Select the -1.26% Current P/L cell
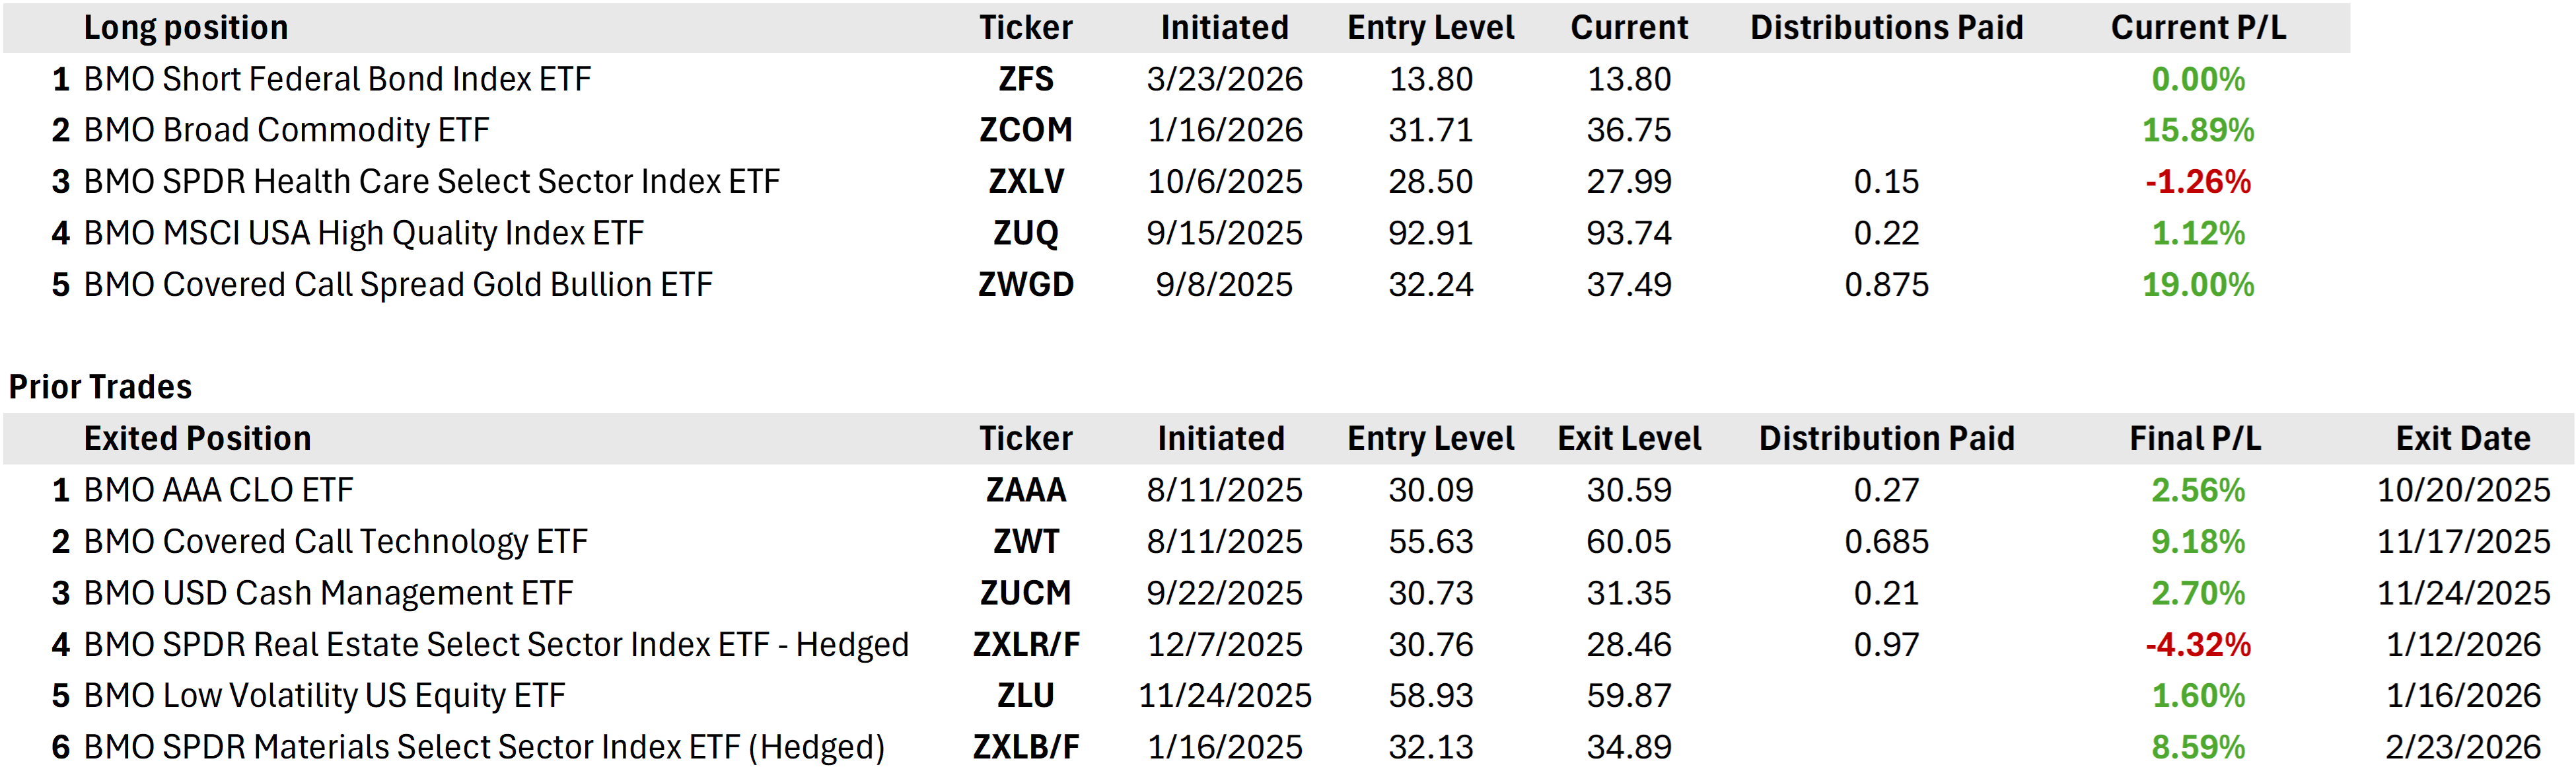 (x=2197, y=182)
